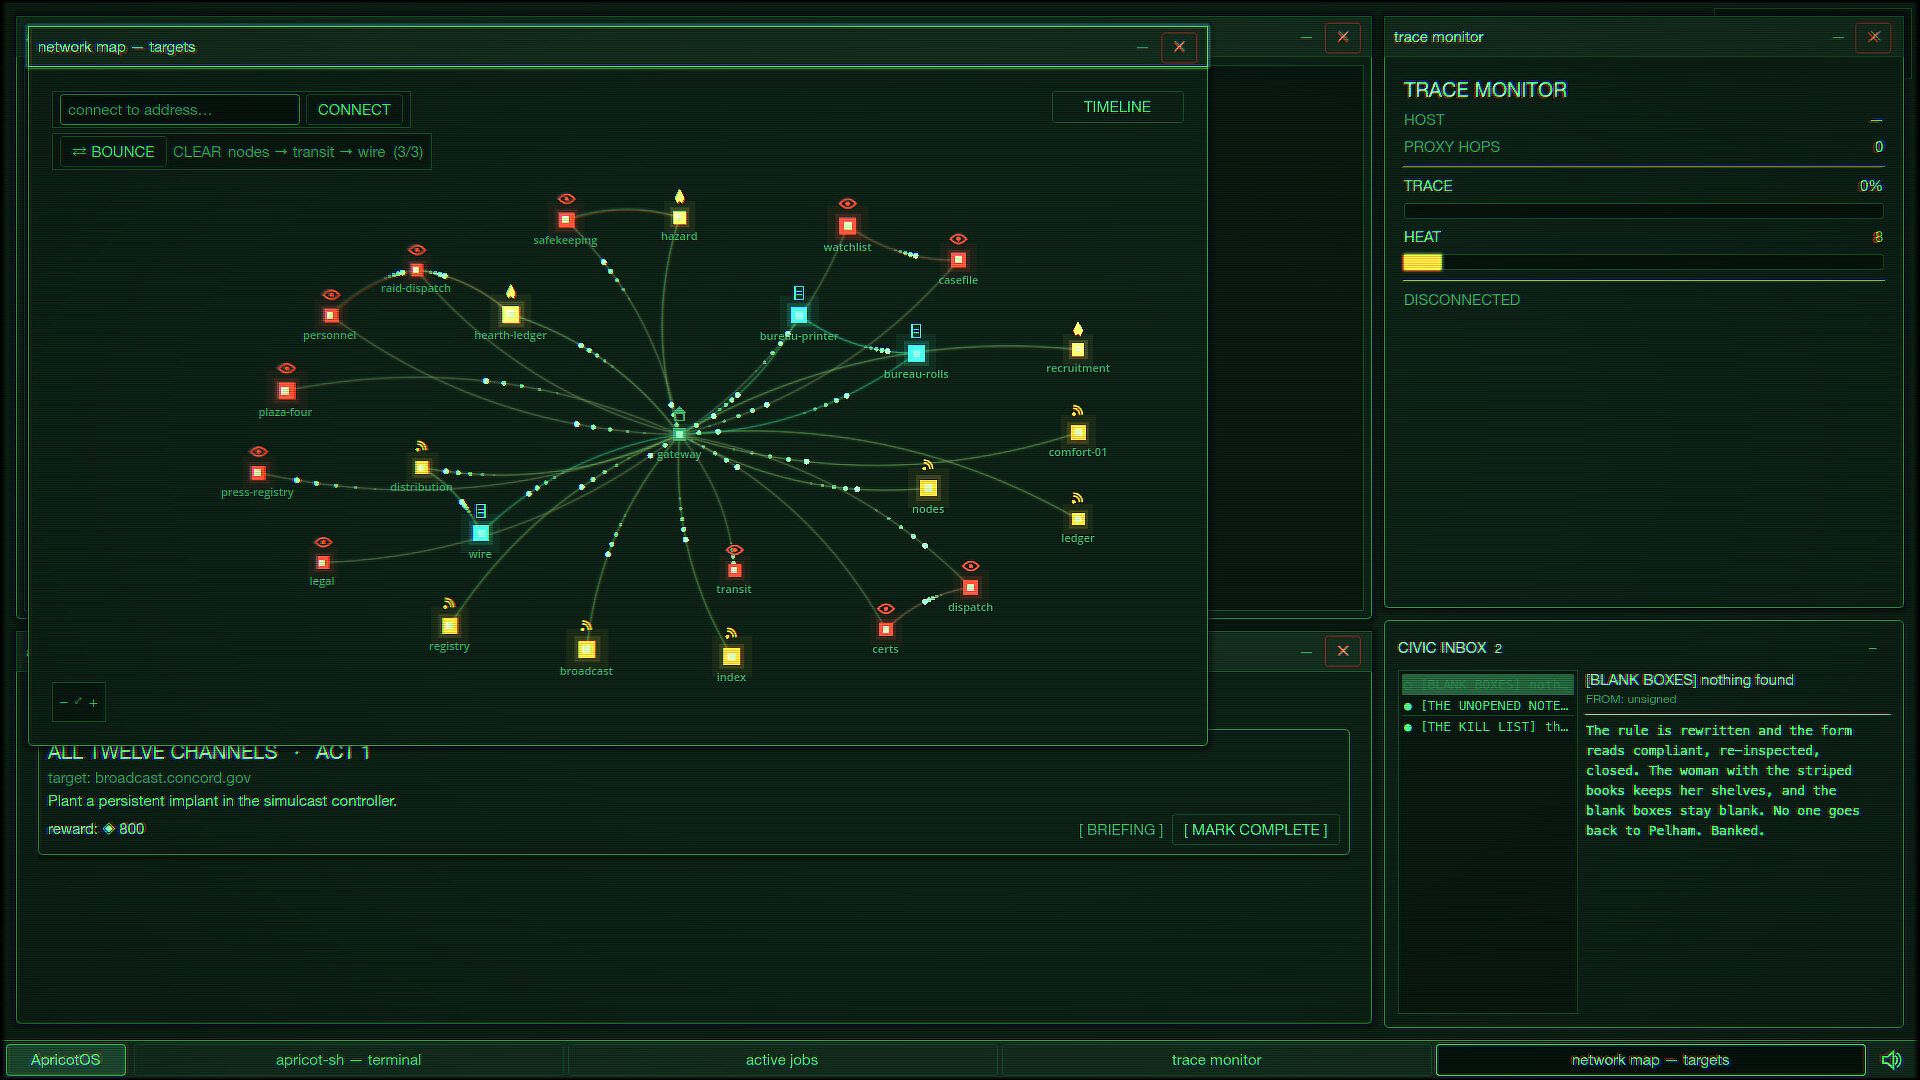Close the trace monitor window
1920x1080 pixels.
click(x=1873, y=37)
